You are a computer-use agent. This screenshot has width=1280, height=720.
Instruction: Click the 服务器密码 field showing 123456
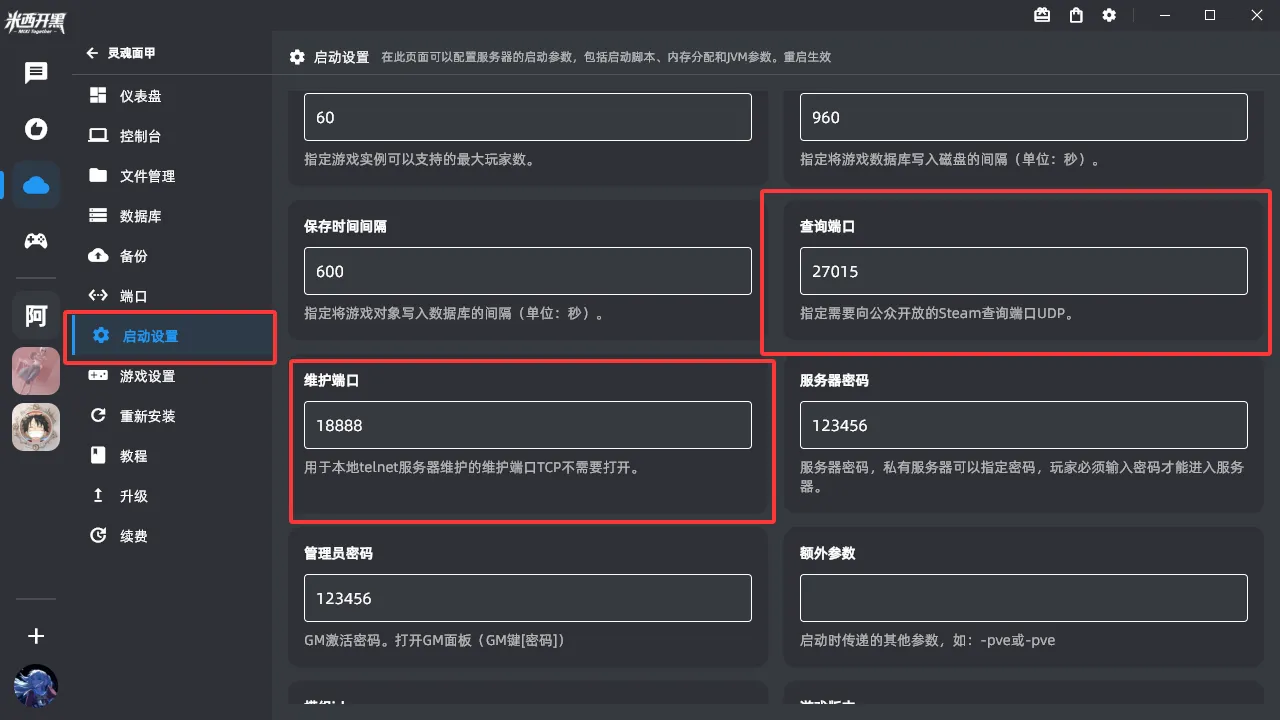1024,425
